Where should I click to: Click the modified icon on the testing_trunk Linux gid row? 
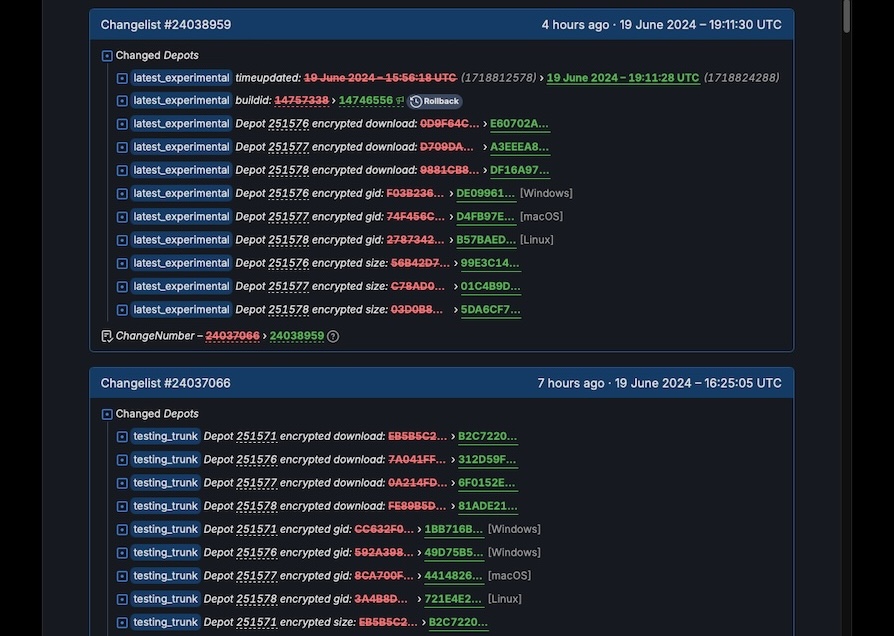coord(122,599)
